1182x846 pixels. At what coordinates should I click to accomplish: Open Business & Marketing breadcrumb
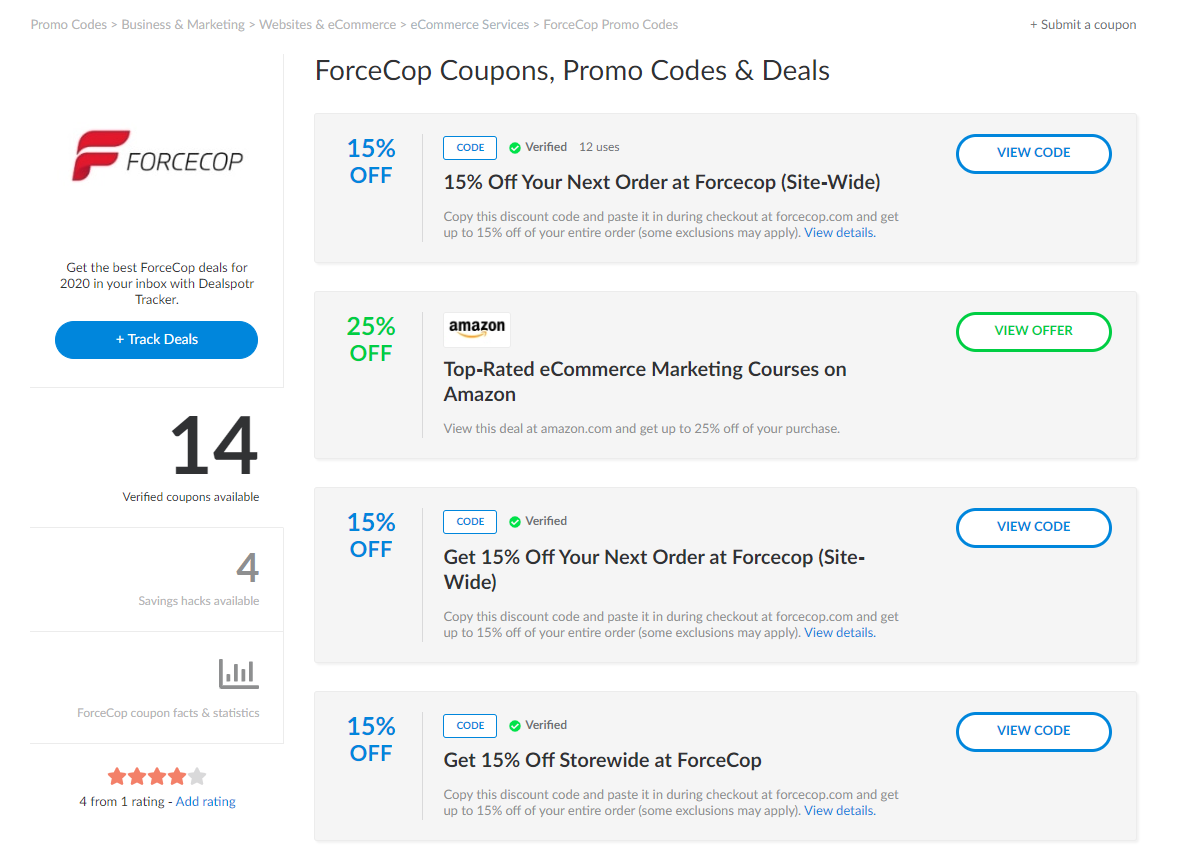pyautogui.click(x=183, y=25)
